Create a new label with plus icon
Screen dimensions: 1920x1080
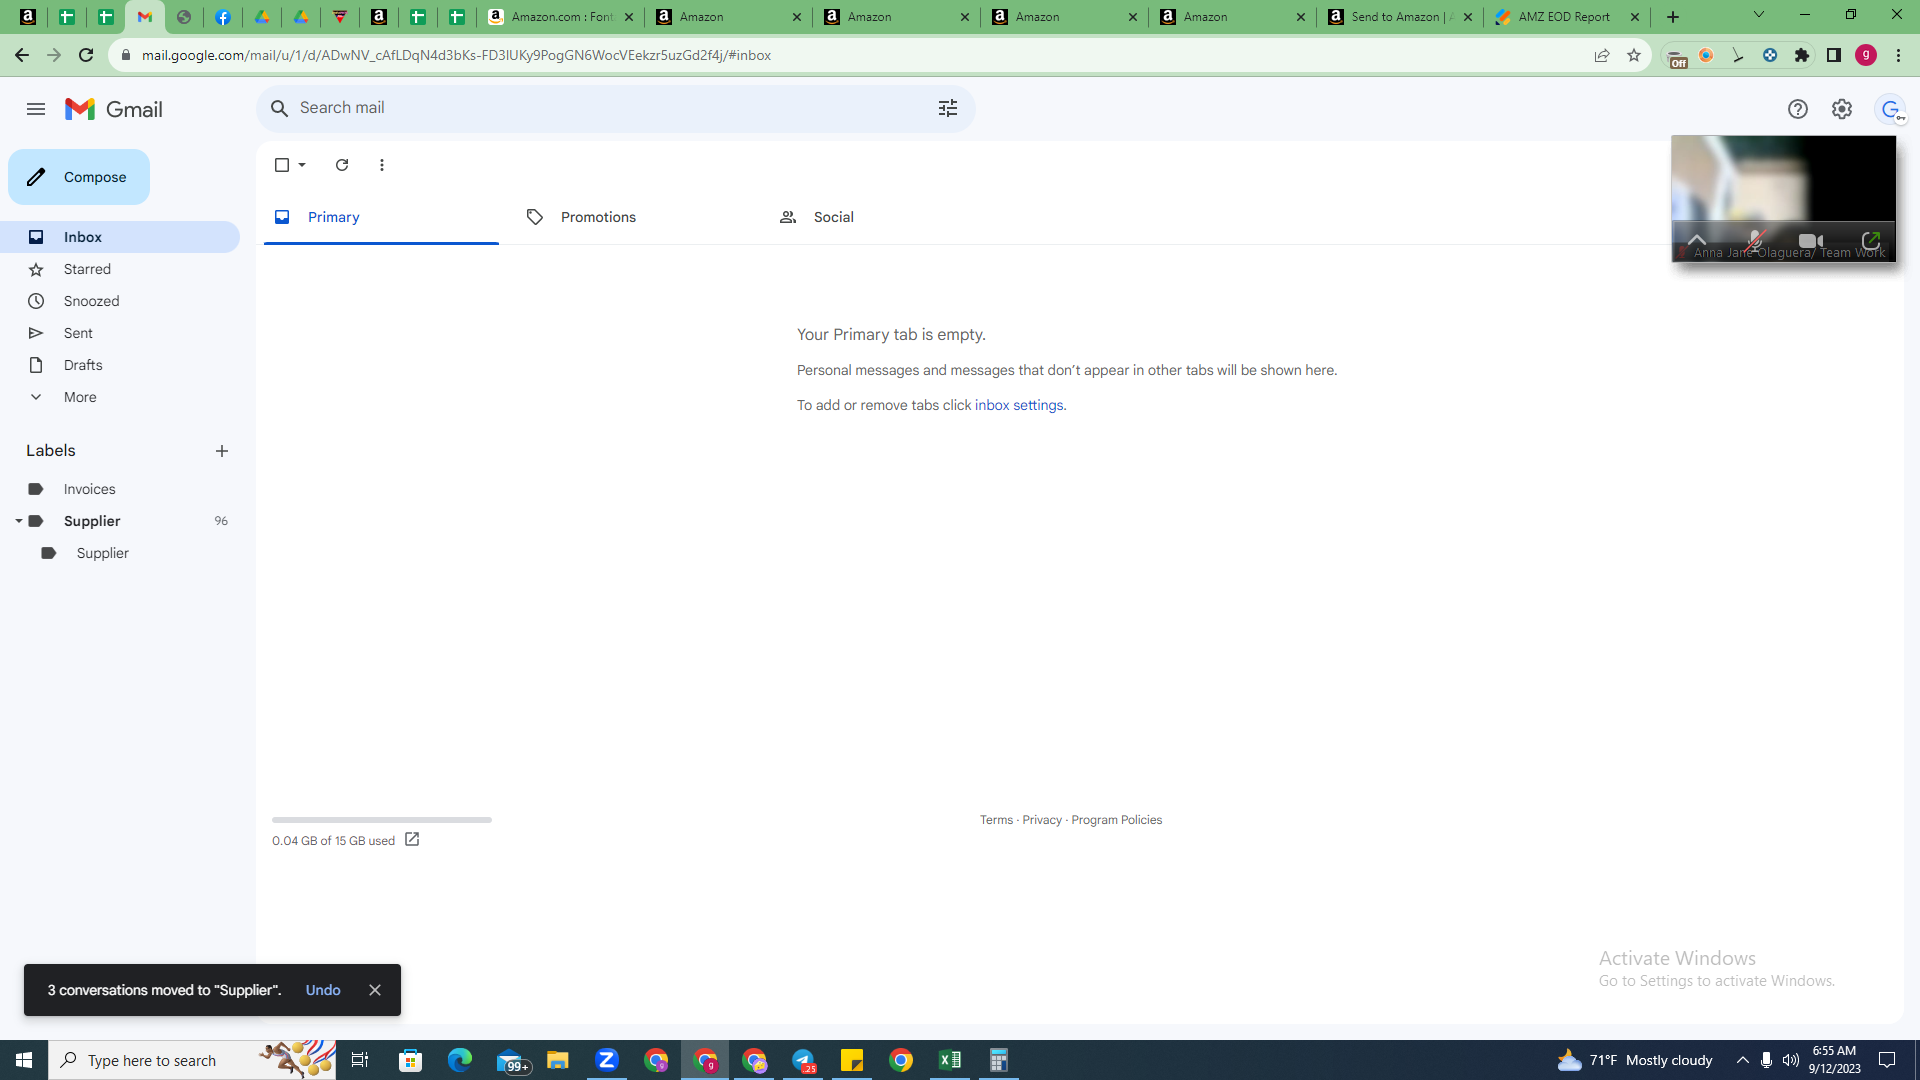[x=222, y=451]
